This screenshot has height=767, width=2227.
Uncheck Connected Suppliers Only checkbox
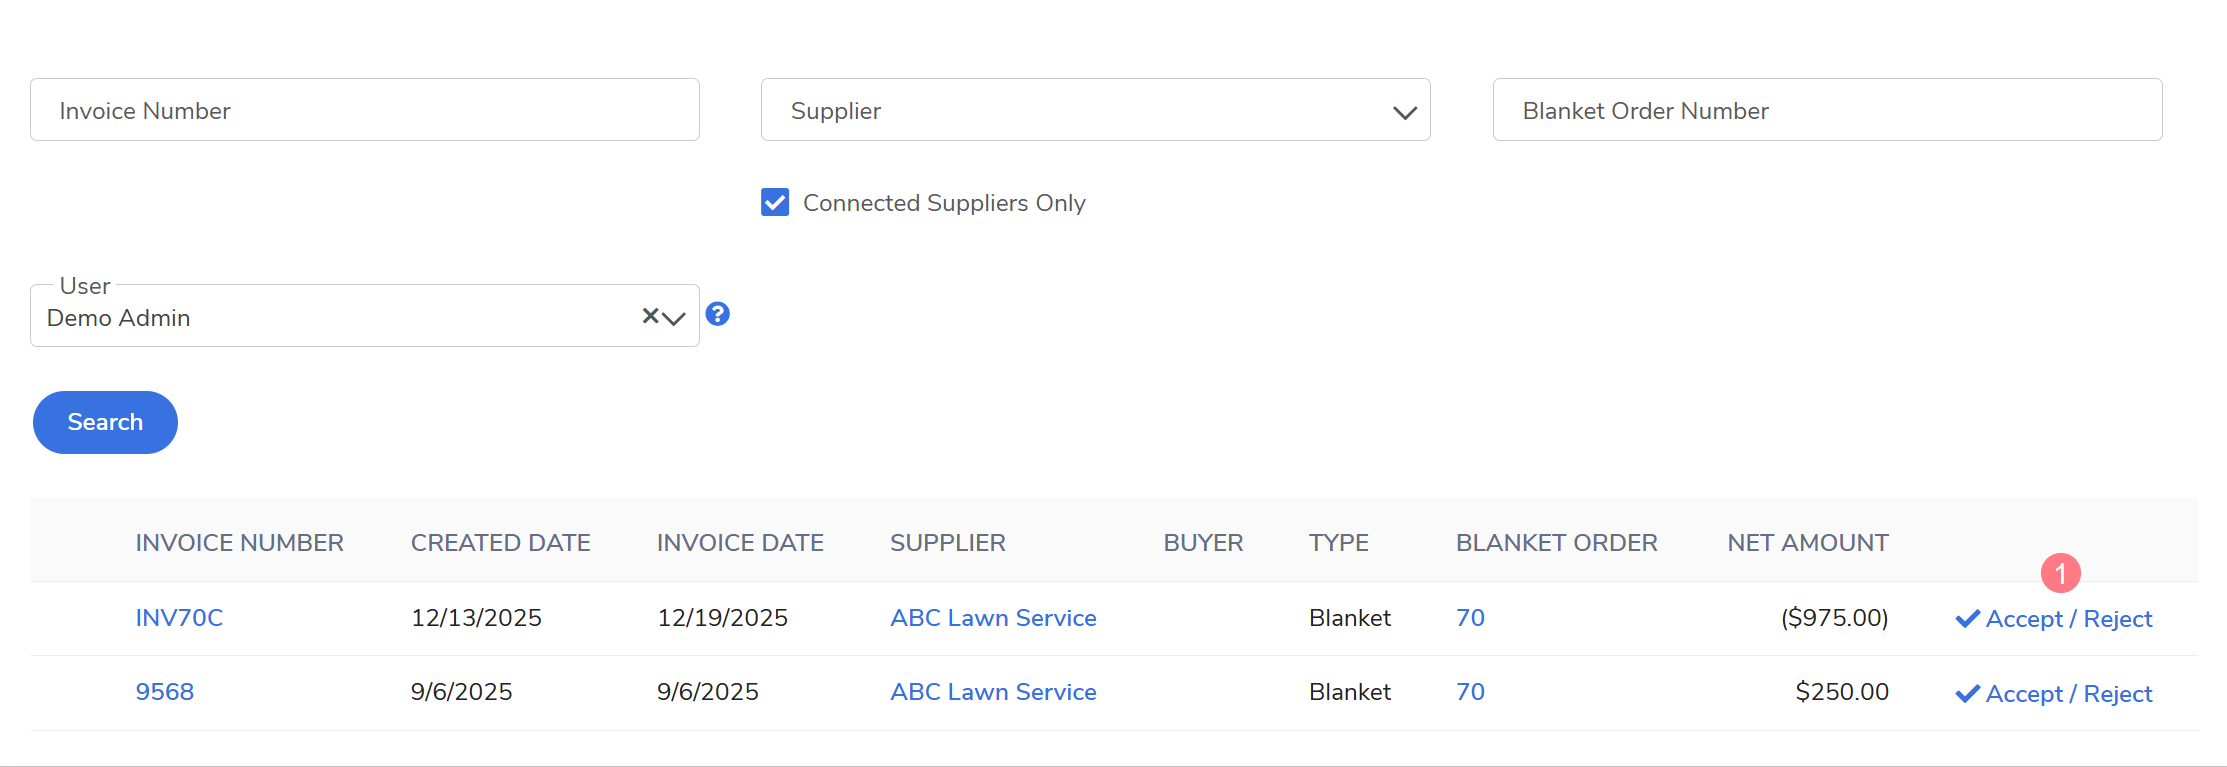click(775, 203)
